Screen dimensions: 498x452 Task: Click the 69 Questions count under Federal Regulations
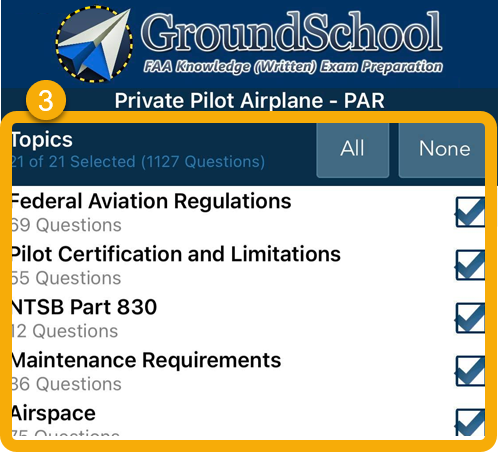tap(66, 225)
